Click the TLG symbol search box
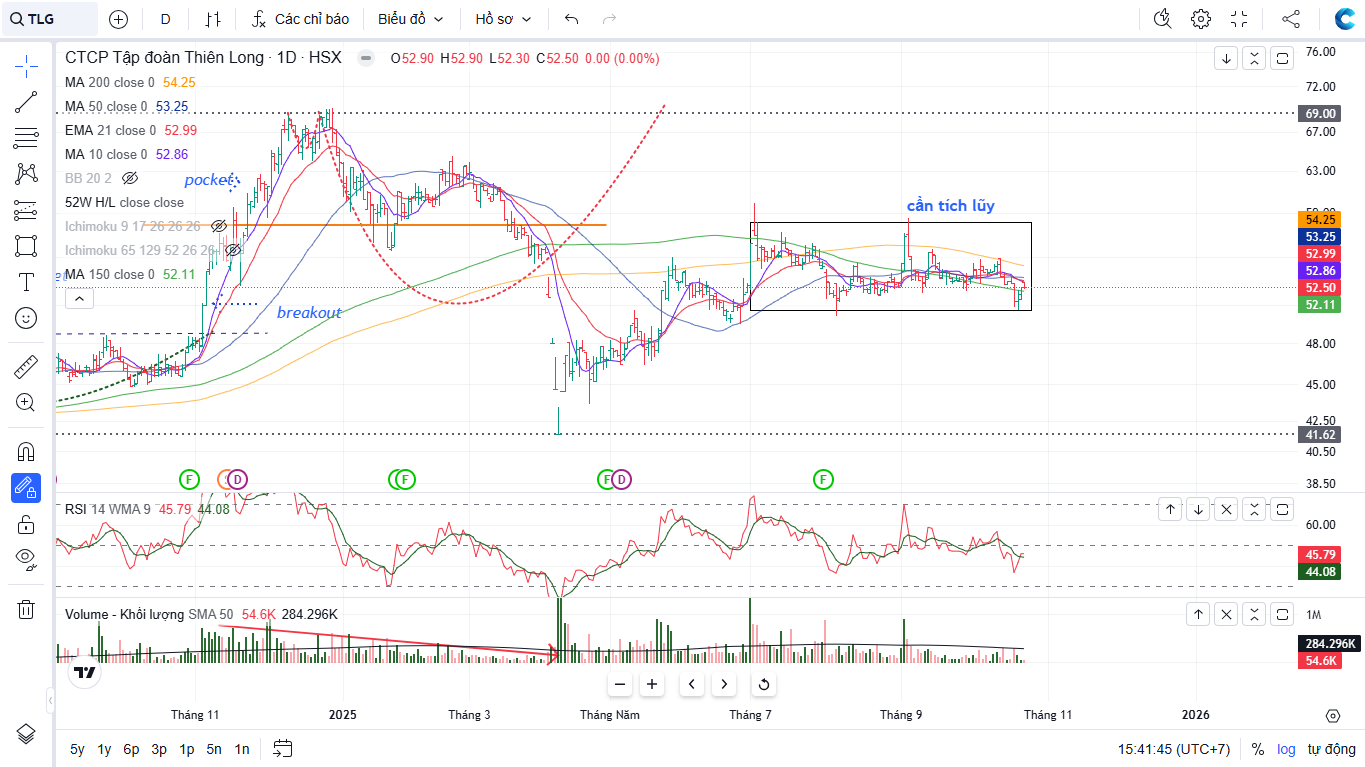The height and width of the screenshot is (767, 1365). tap(50, 19)
